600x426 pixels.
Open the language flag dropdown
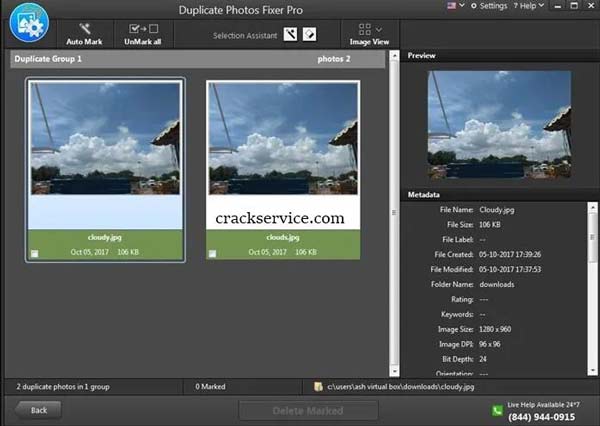point(454,6)
